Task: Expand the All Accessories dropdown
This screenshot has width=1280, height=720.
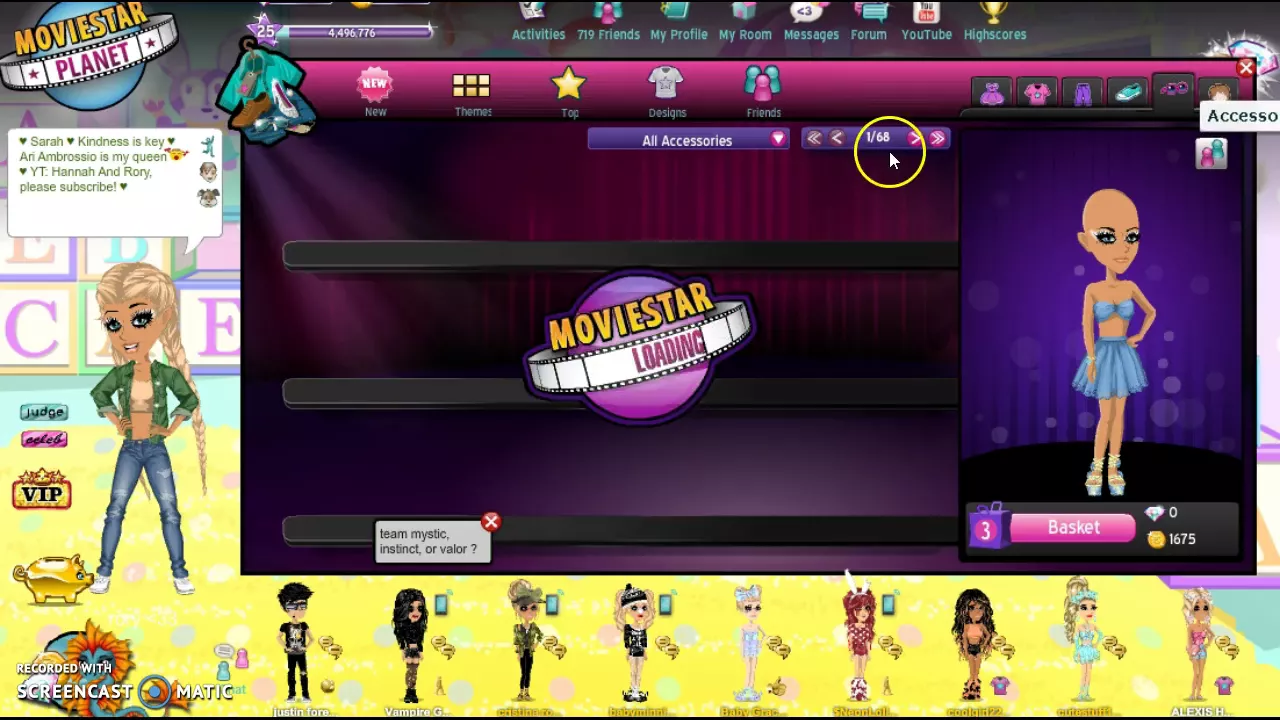Action: 688,140
